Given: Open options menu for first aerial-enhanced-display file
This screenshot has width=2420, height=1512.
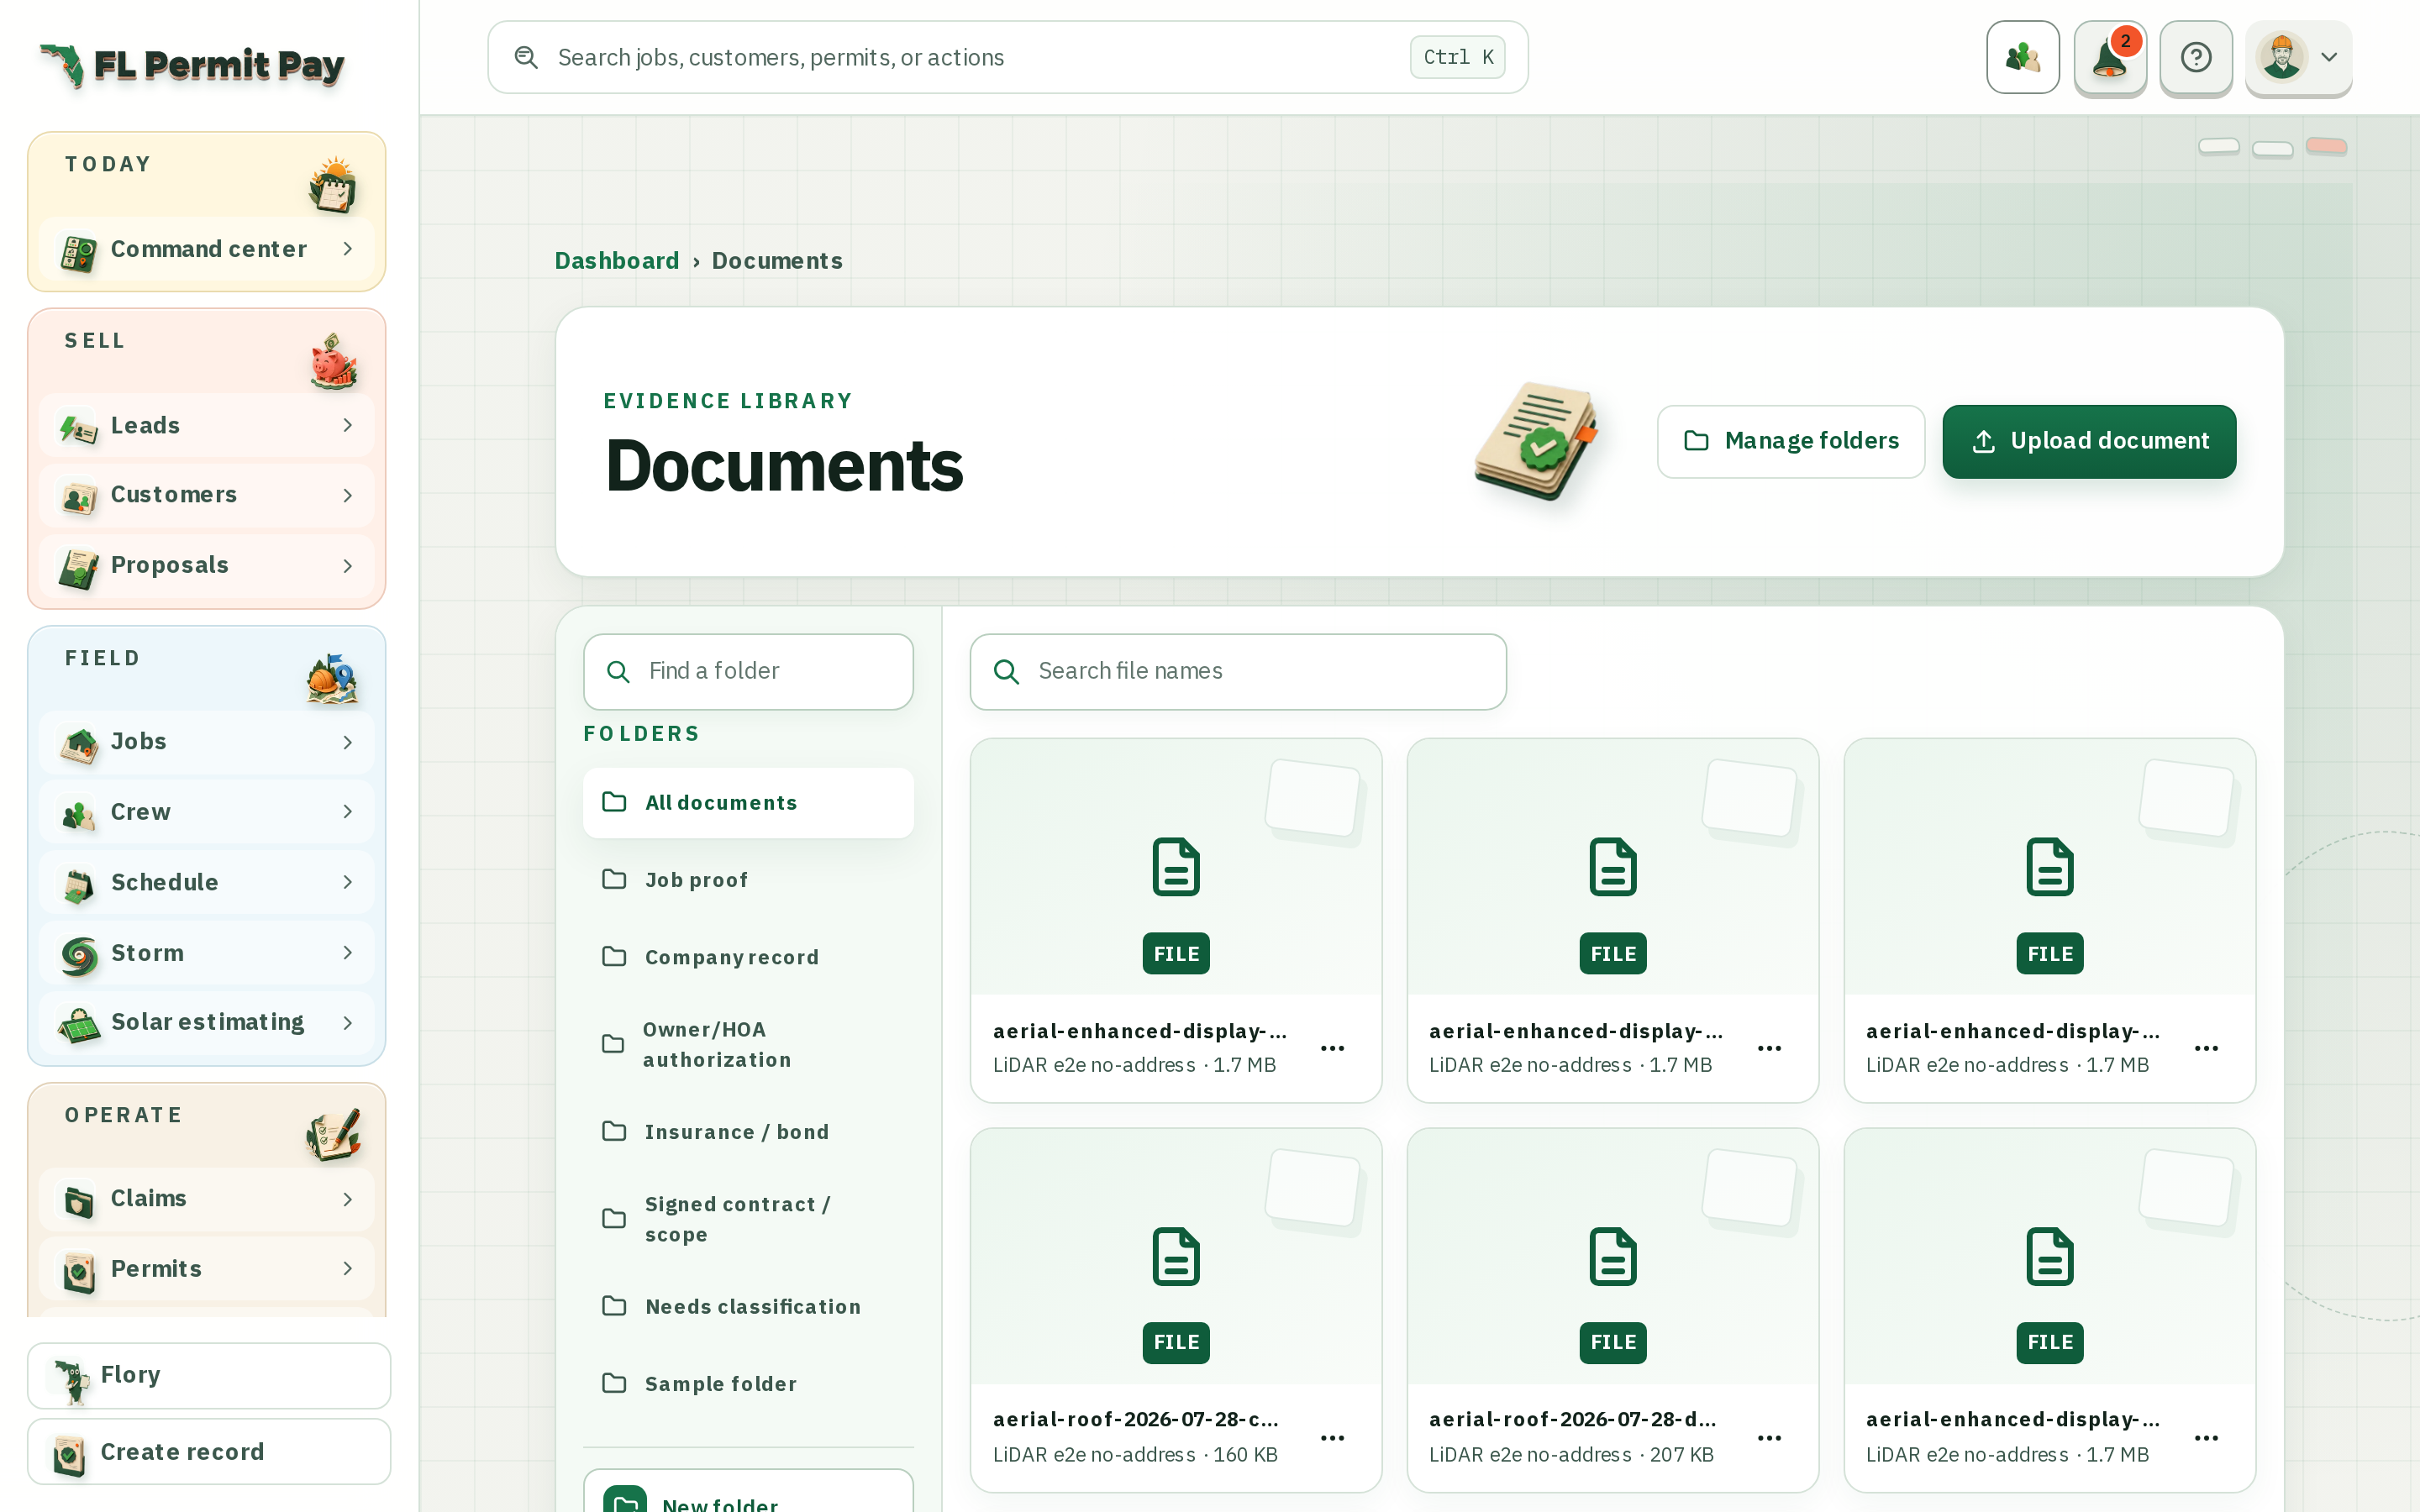Looking at the screenshot, I should click(x=1333, y=1048).
